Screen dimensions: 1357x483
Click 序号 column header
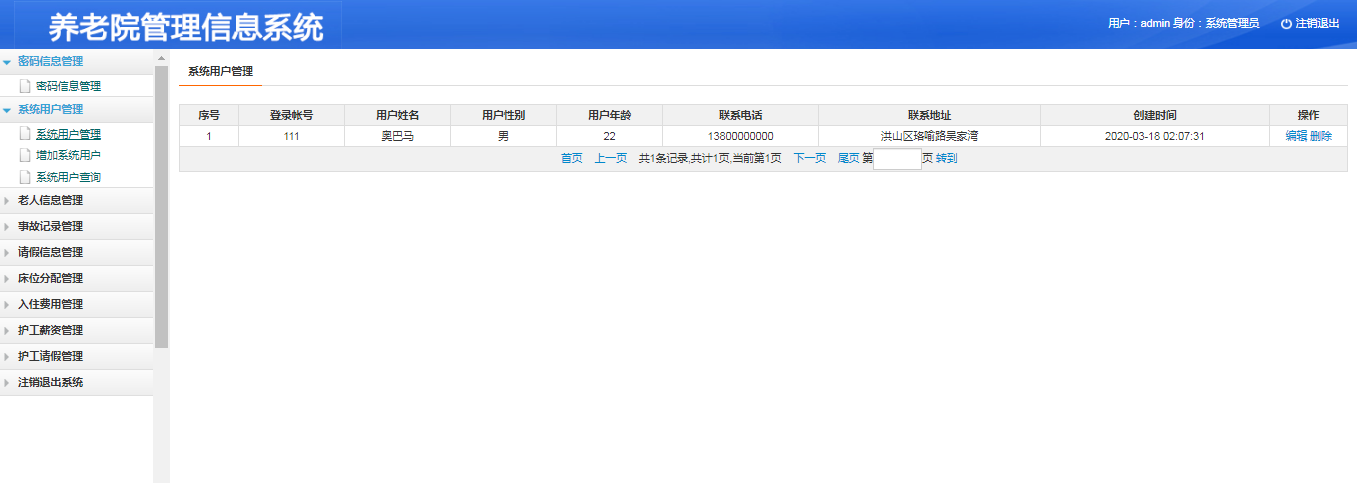click(209, 115)
